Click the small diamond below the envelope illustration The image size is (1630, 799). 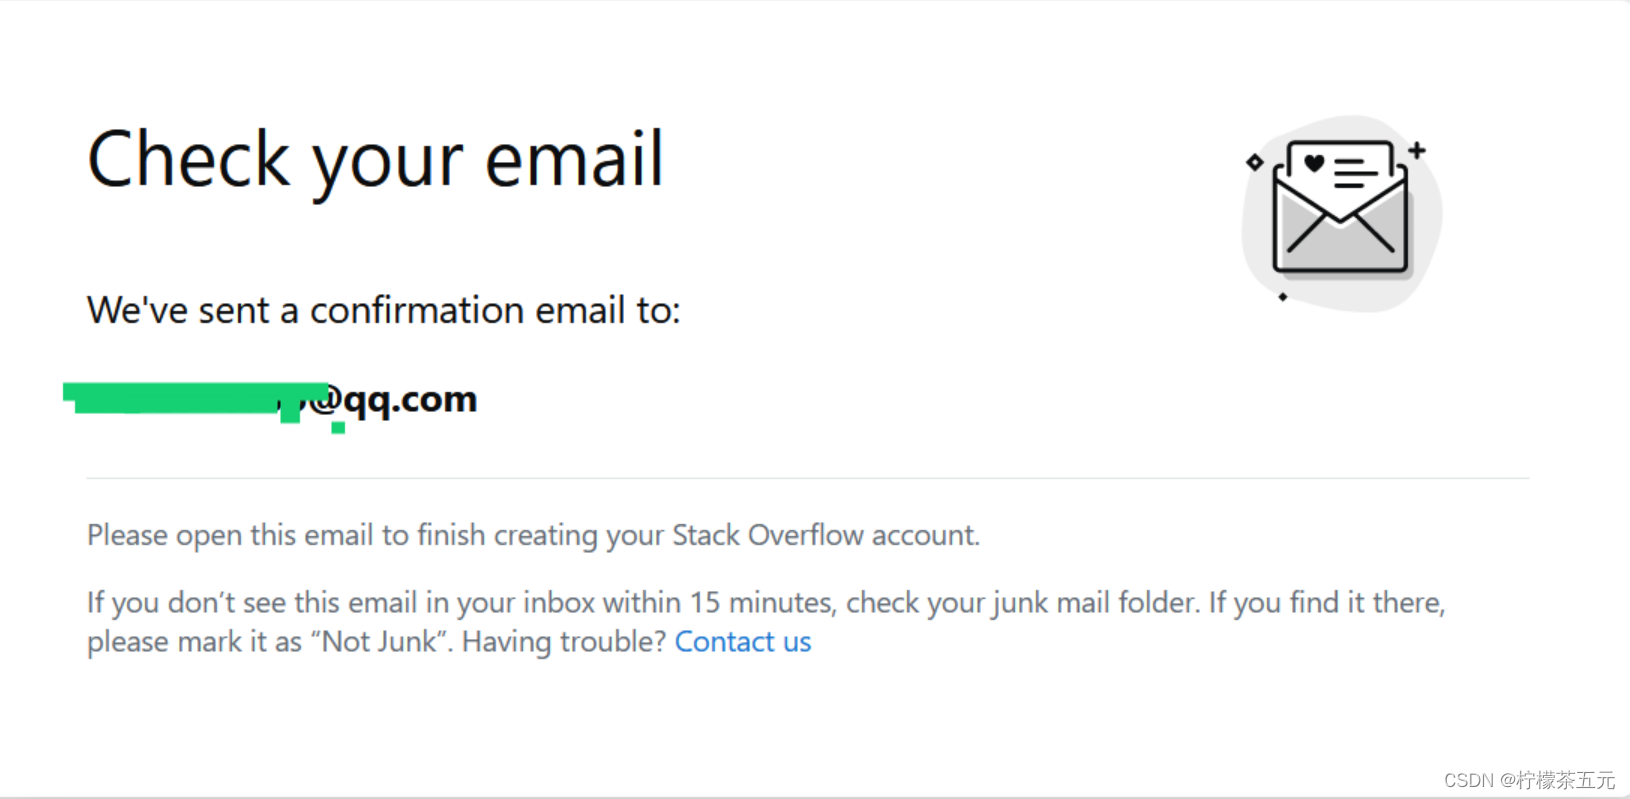[1283, 296]
